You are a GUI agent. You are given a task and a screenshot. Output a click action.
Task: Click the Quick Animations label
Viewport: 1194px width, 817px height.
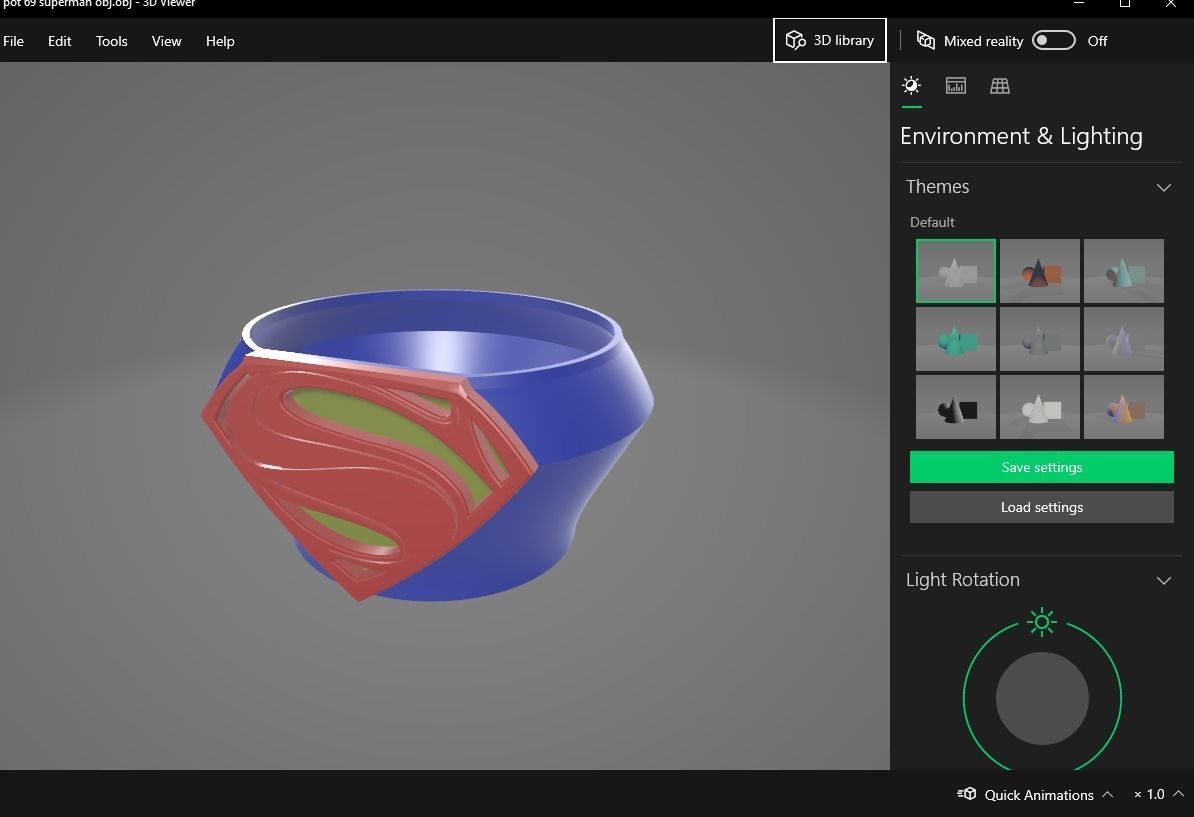[1039, 795]
